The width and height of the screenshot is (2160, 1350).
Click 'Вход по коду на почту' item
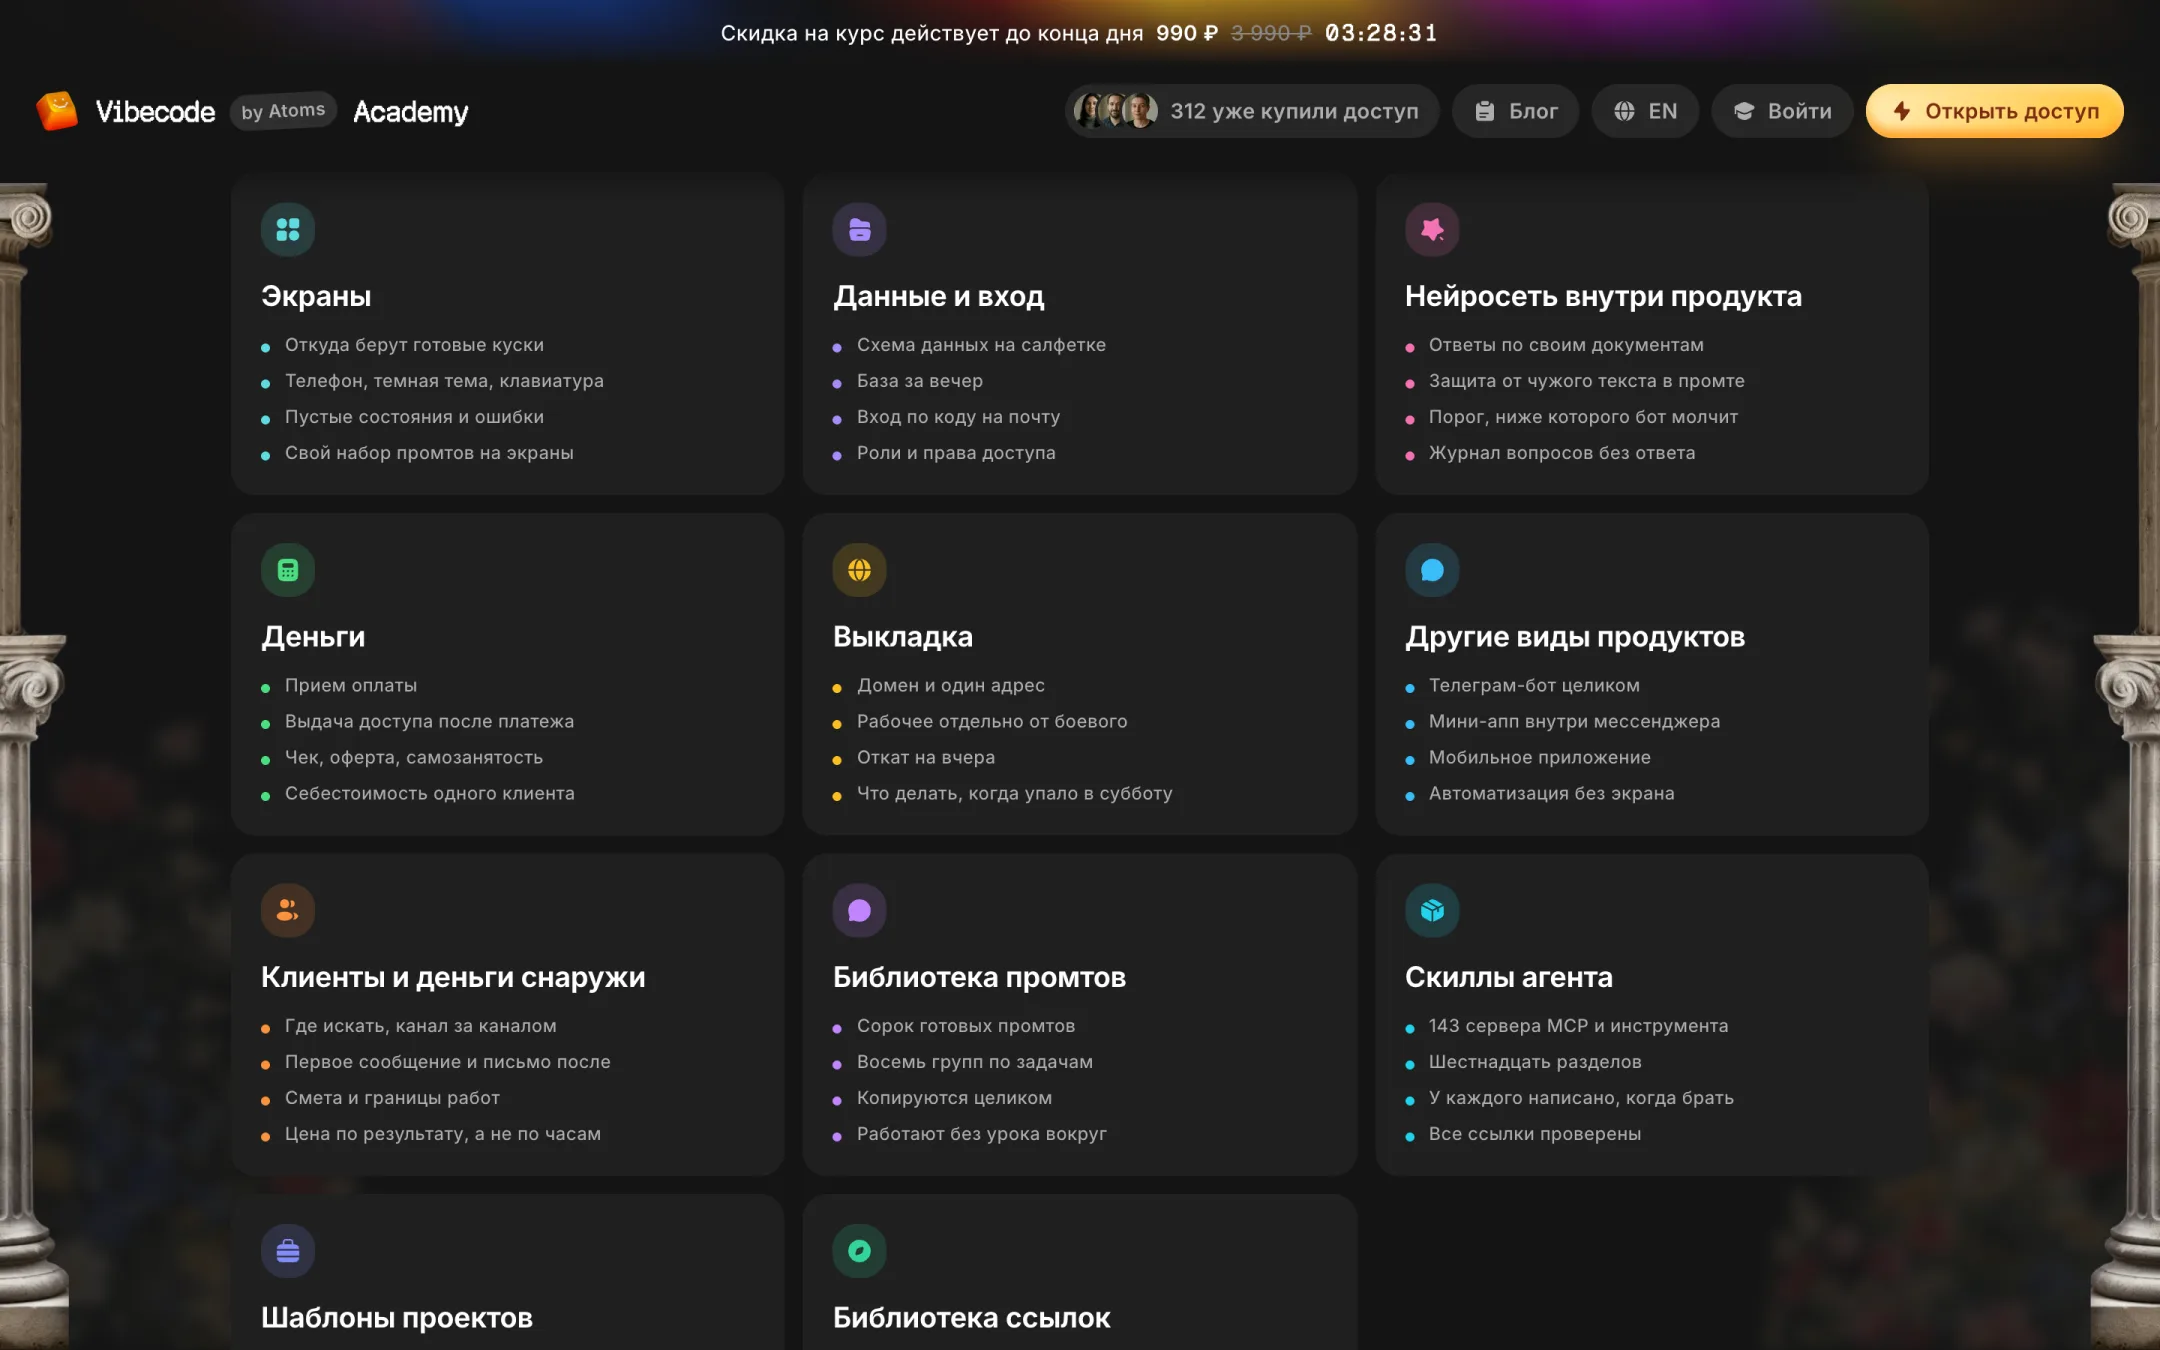958,417
